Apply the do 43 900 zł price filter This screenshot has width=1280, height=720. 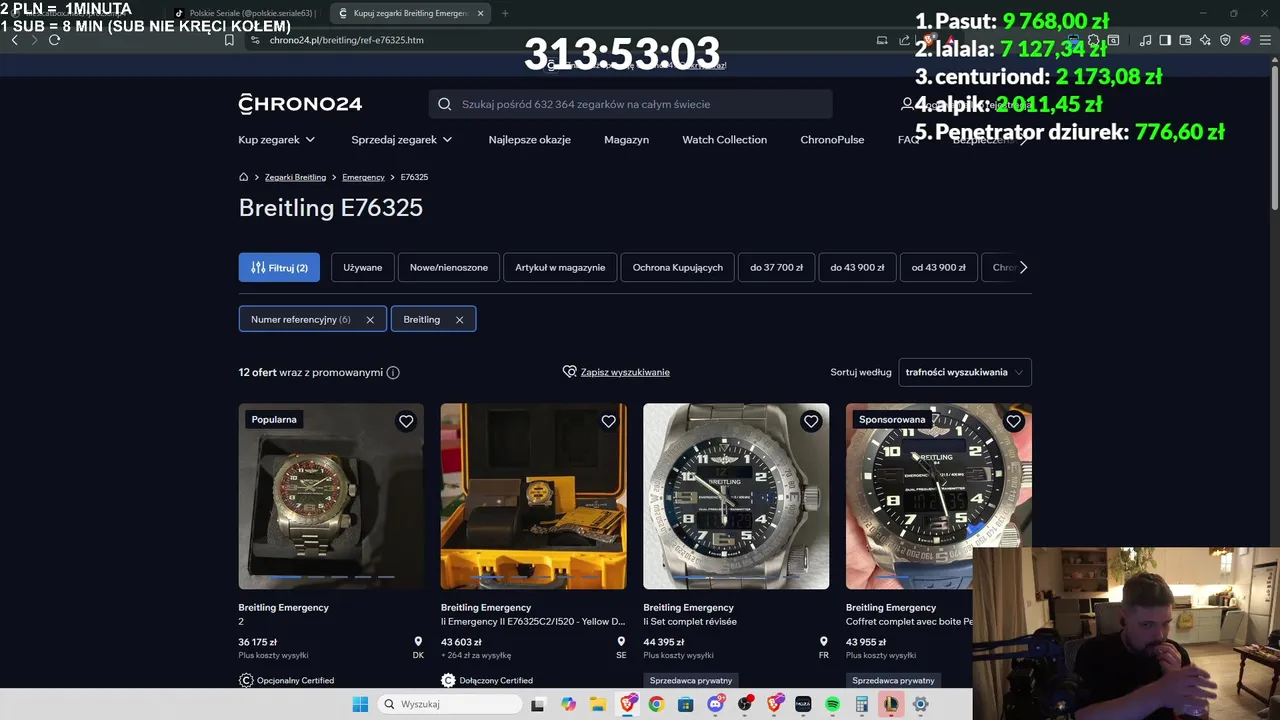[x=857, y=267]
